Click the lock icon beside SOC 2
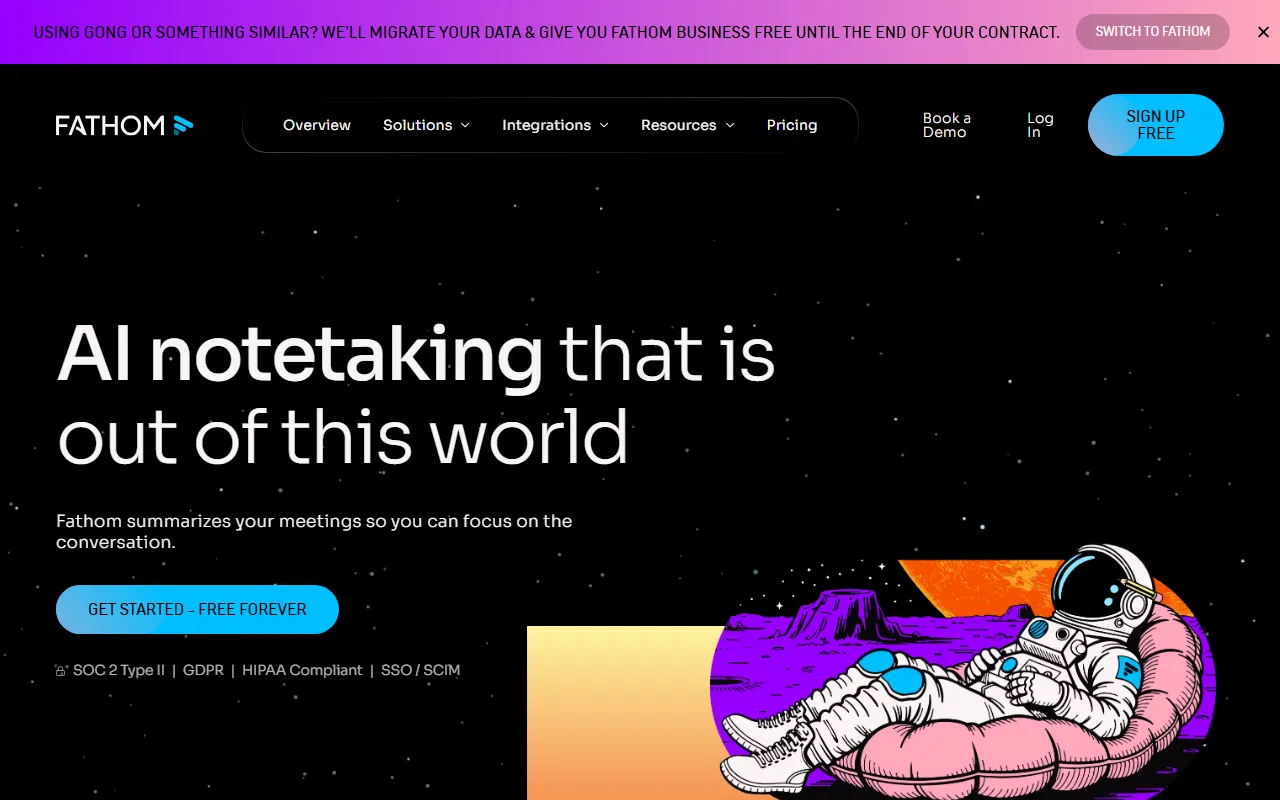Screen dimensions: 1280x800 [61, 671]
